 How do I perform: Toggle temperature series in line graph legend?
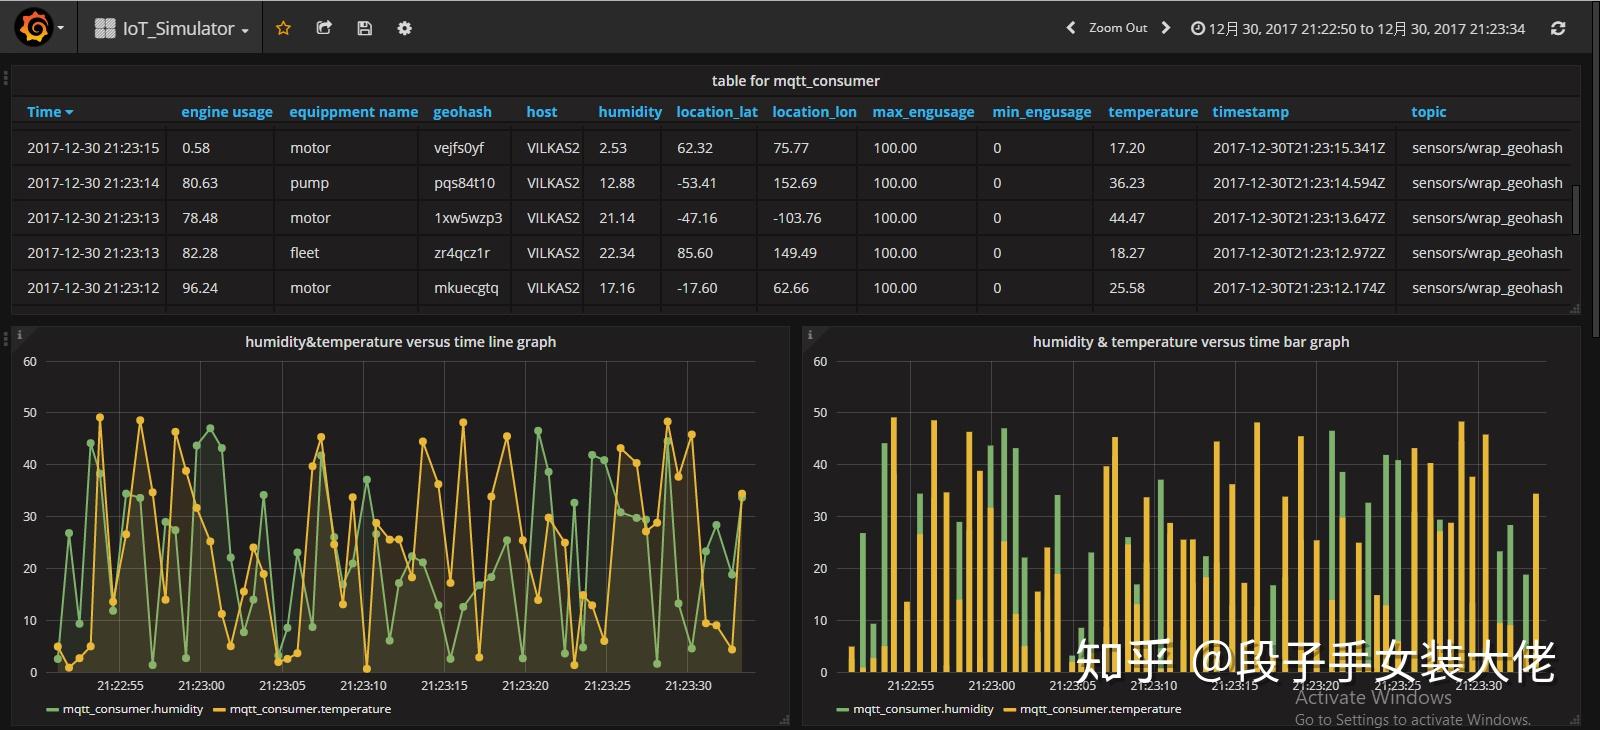(309, 709)
